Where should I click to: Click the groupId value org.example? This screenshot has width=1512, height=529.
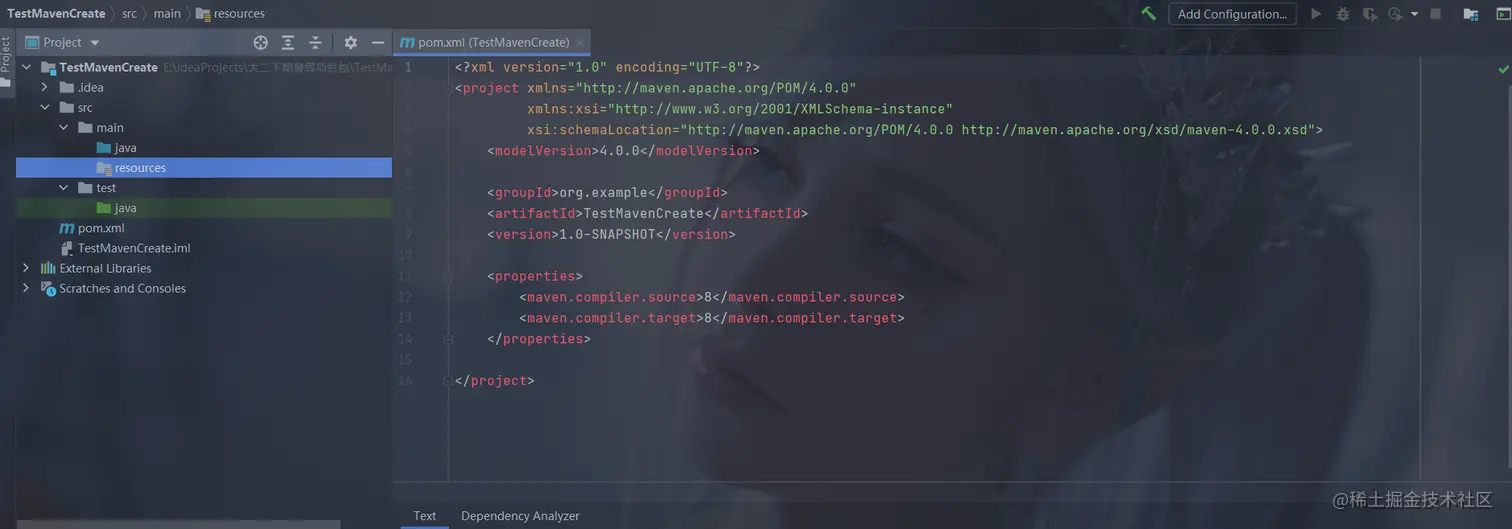[x=603, y=193]
